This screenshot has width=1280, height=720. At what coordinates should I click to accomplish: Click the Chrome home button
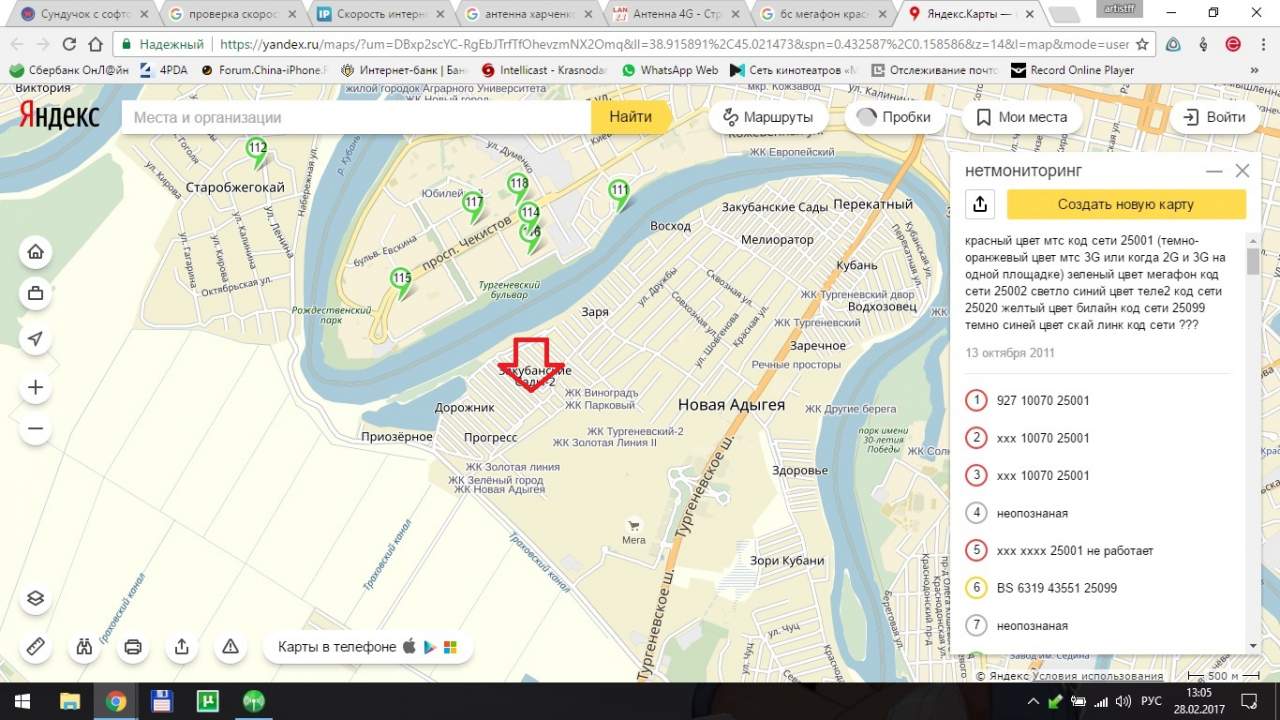click(x=96, y=44)
